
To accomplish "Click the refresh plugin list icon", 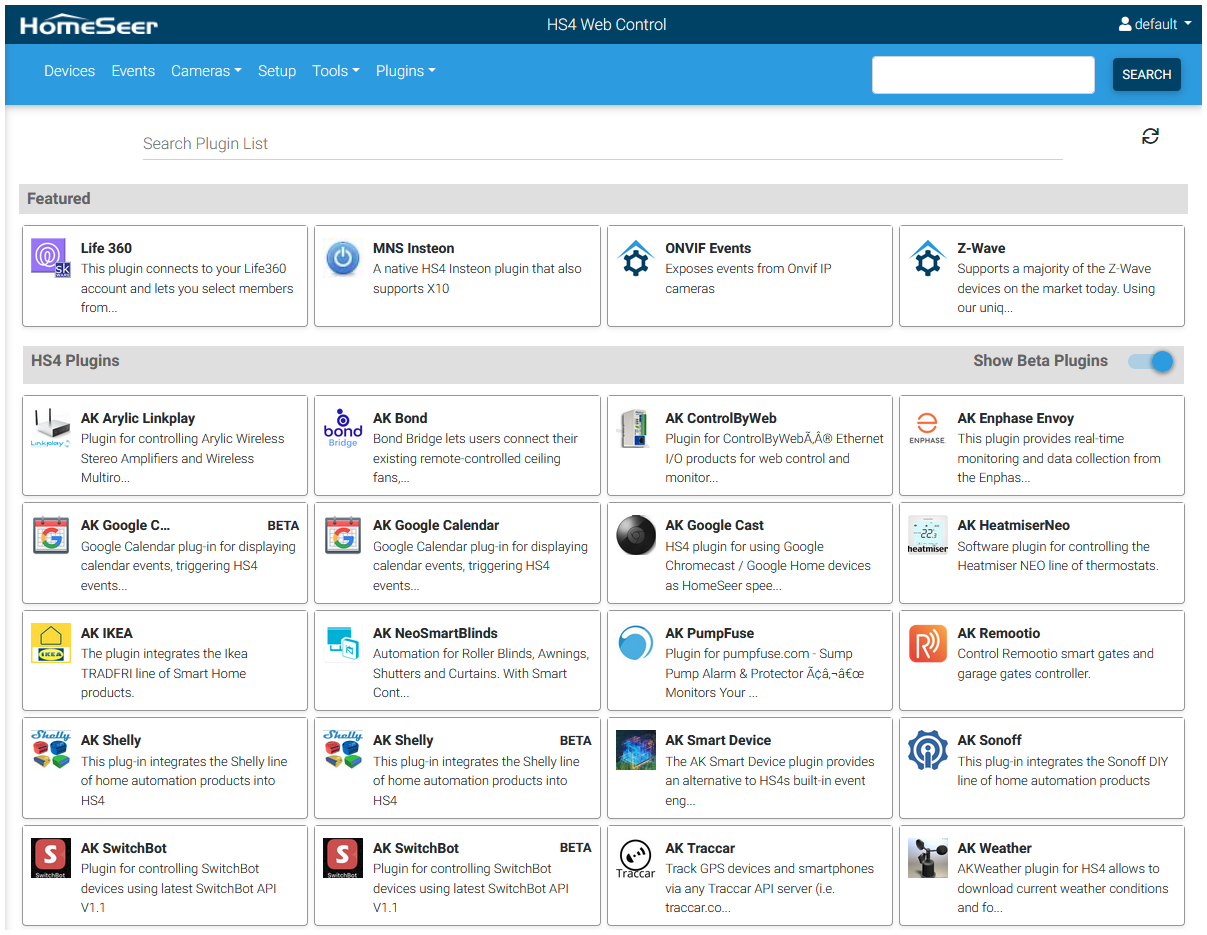I will click(1150, 136).
